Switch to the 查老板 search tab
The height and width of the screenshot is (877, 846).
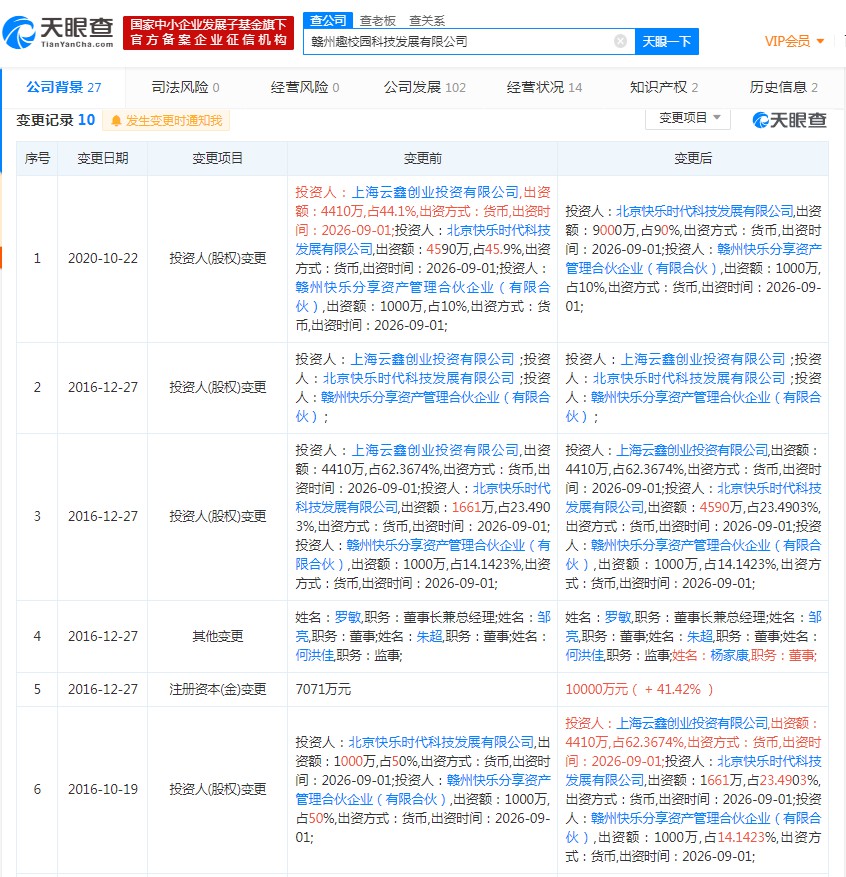[377, 21]
